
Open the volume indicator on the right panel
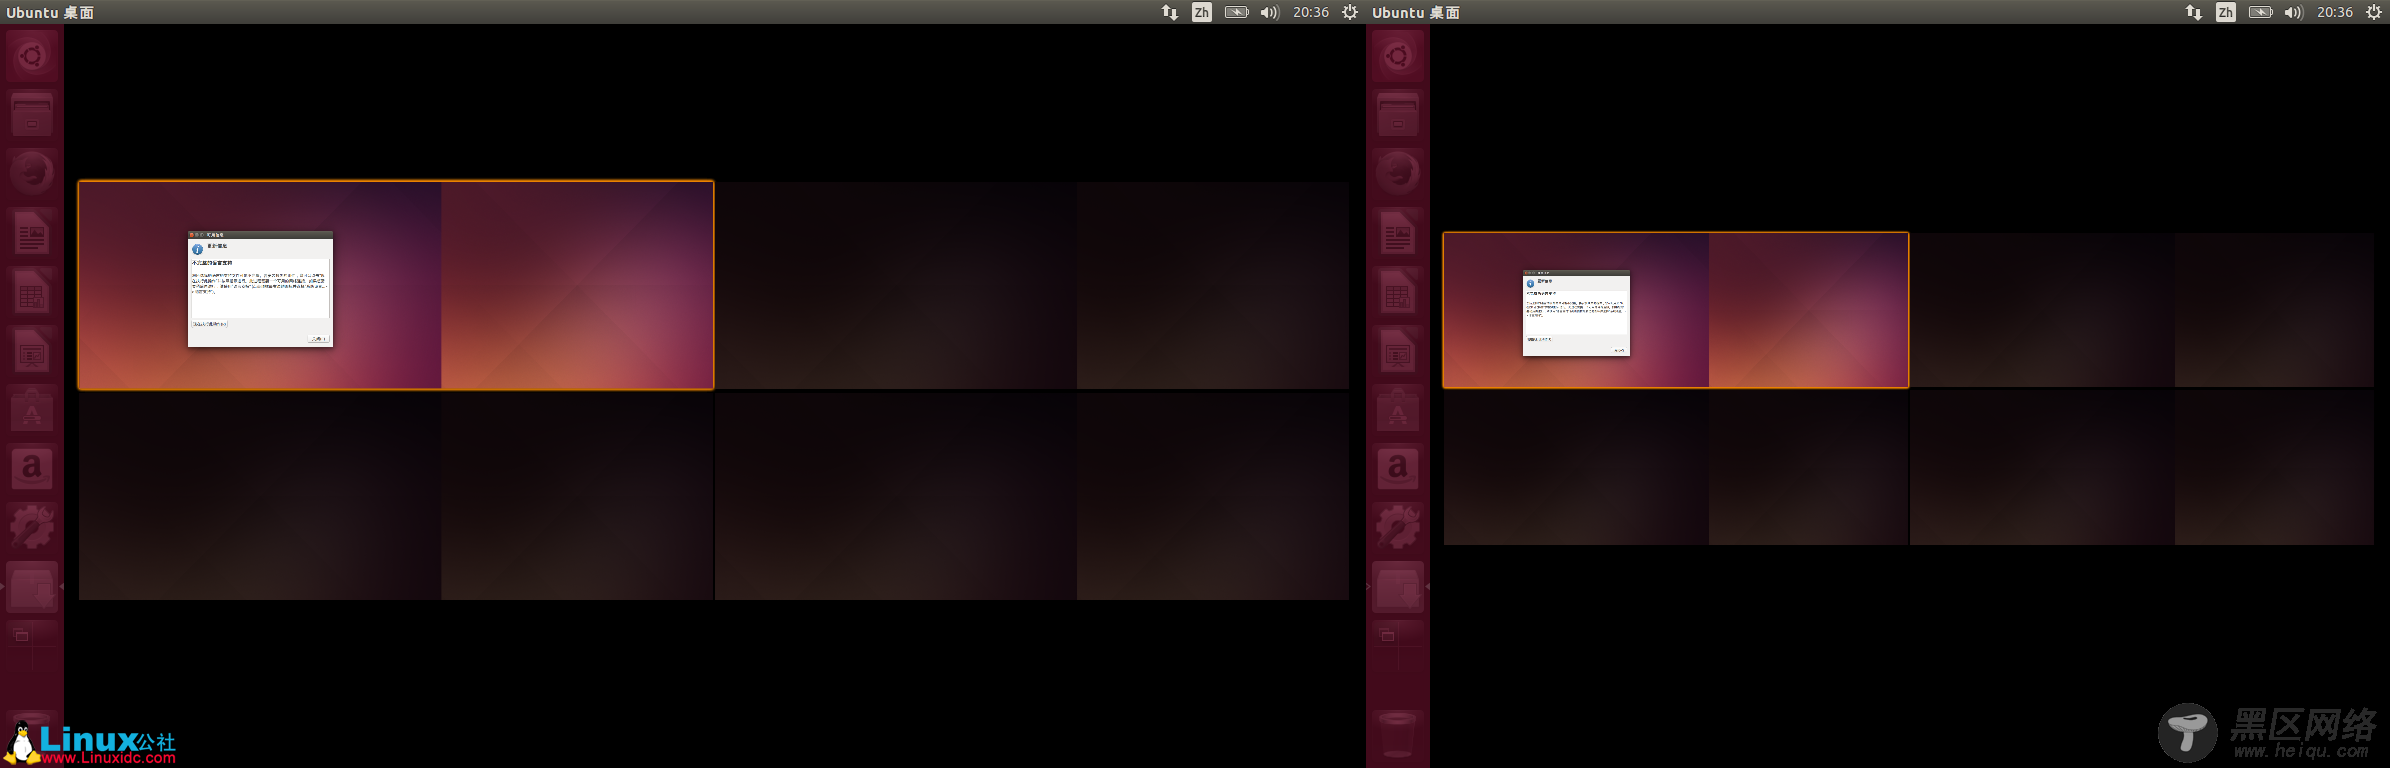2293,12
